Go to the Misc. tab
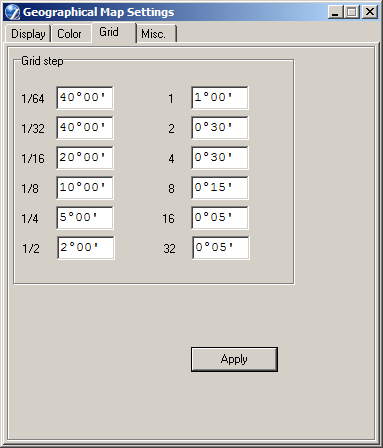This screenshot has width=383, height=448. click(x=156, y=34)
